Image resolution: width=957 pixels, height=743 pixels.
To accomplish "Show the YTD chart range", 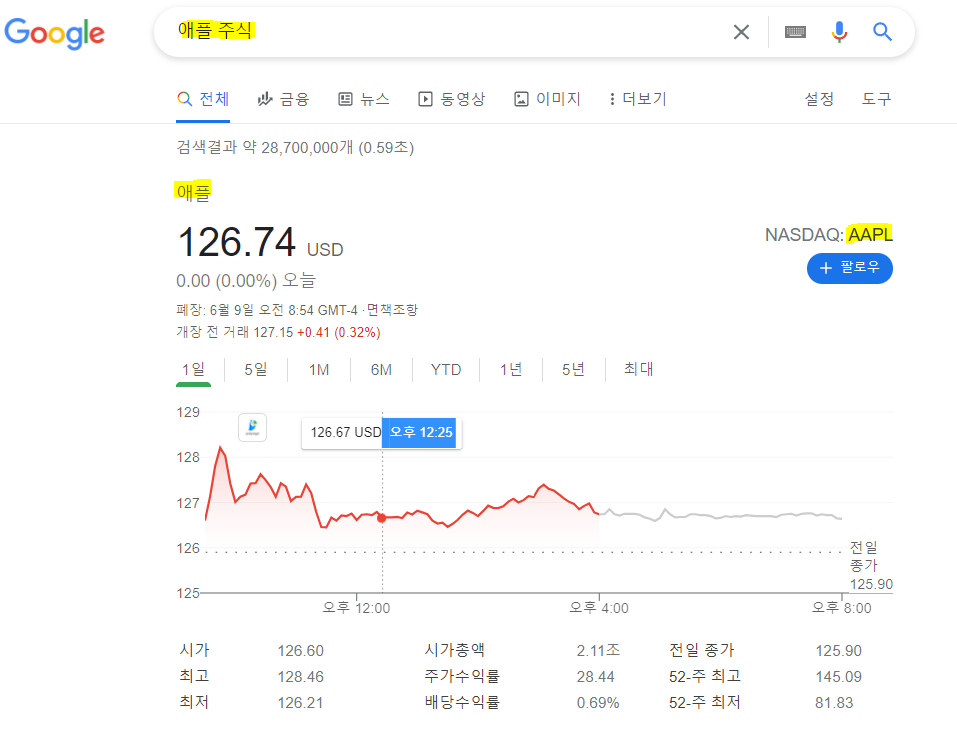I will pyautogui.click(x=446, y=370).
